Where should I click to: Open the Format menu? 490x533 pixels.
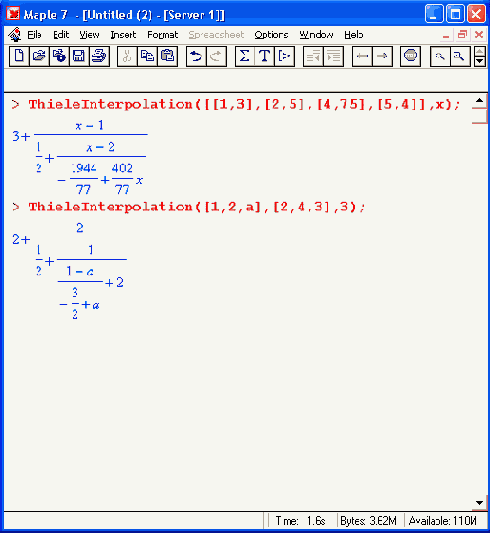coord(162,35)
